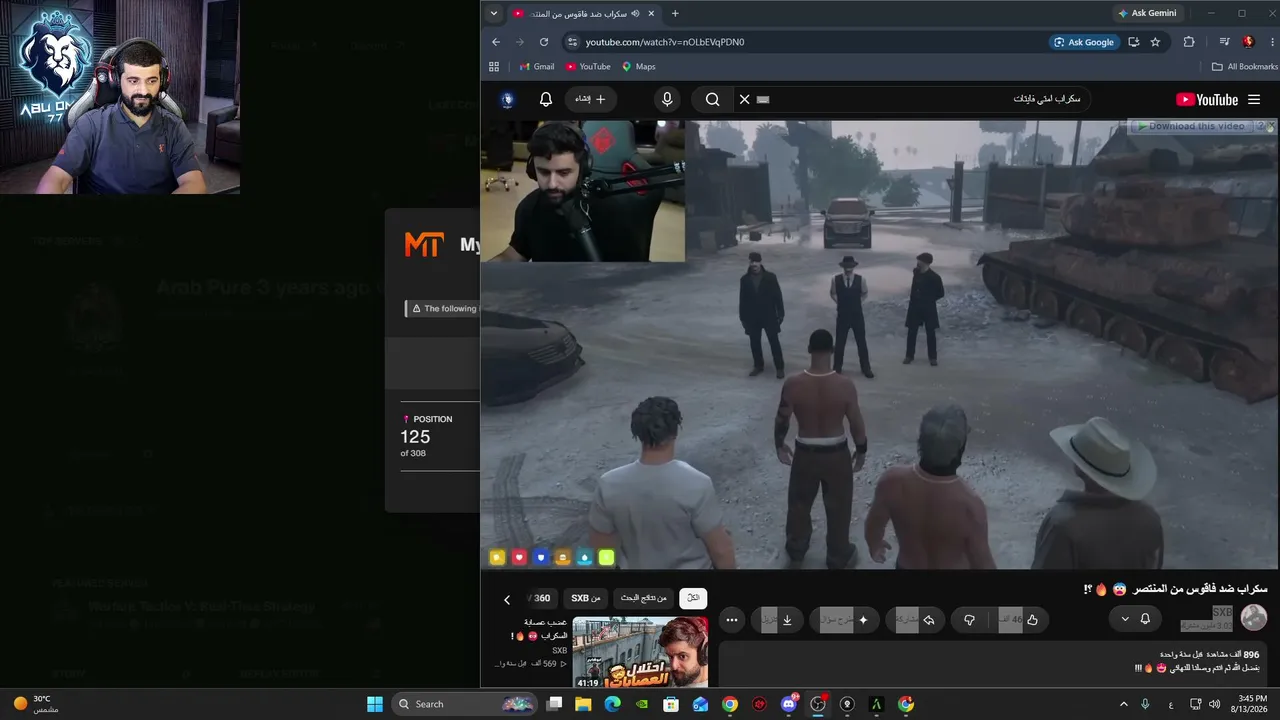This screenshot has height=720, width=1280.
Task: Go to the YouTube home logo
Action: click(1207, 99)
